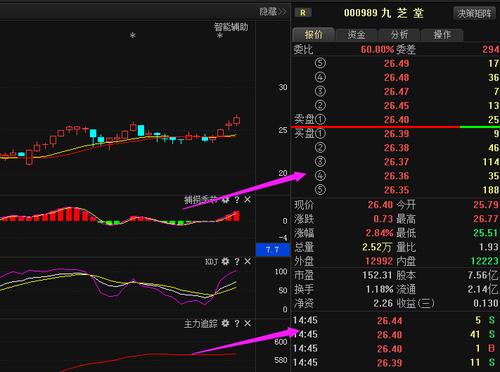Select sell level 5 price 26.49

(x=396, y=63)
